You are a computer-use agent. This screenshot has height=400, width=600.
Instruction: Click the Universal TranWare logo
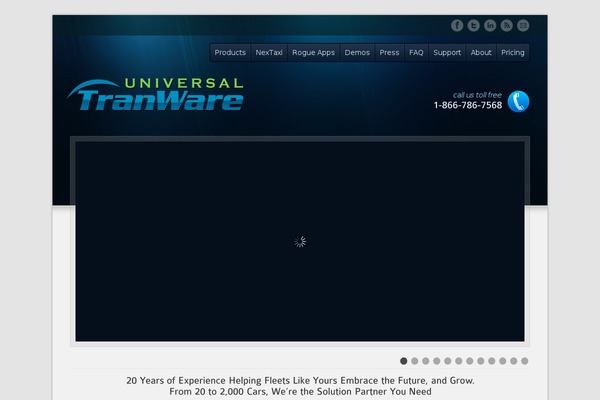pos(155,94)
